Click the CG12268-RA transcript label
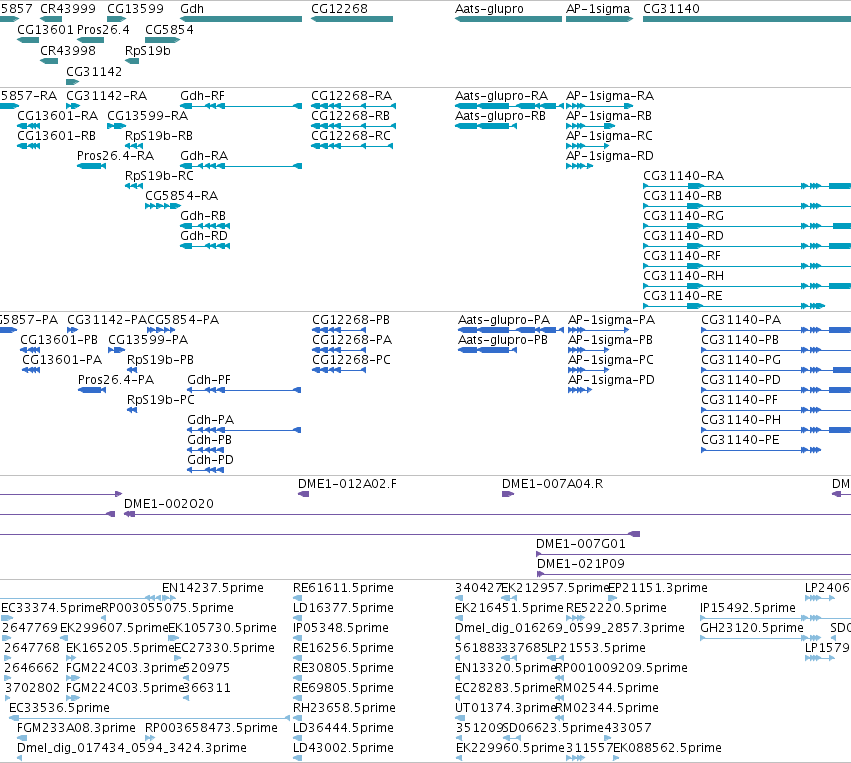Image resolution: width=851 pixels, height=763 pixels. pos(351,96)
